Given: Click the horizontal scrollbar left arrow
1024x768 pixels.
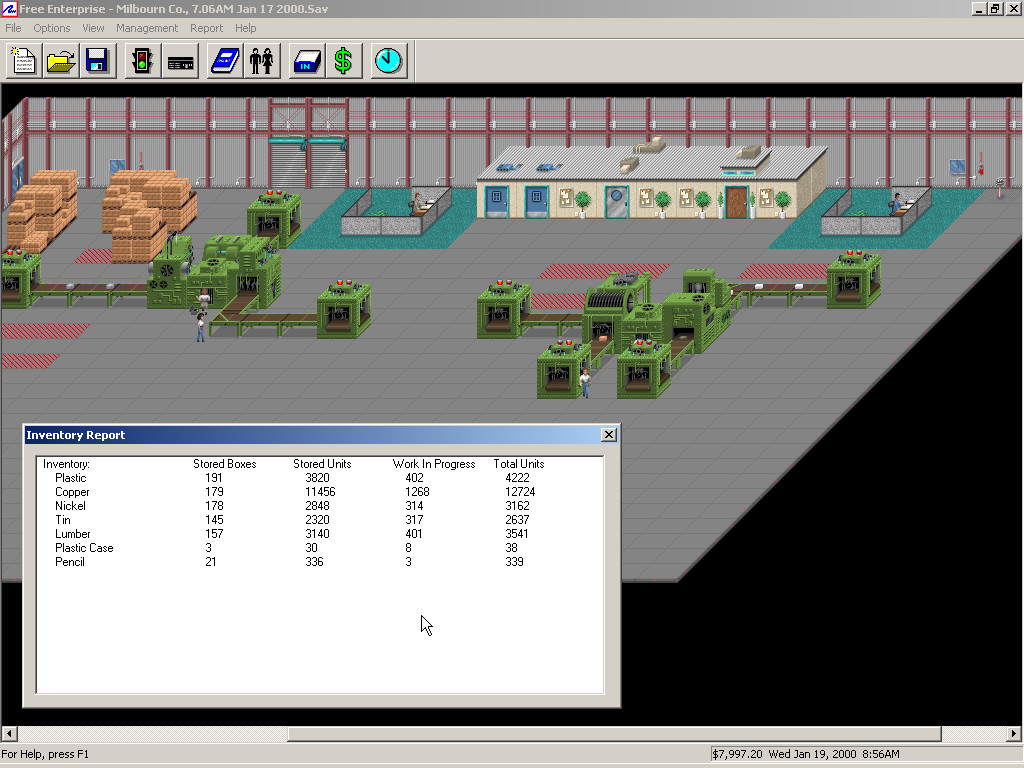Looking at the screenshot, I should coord(8,733).
